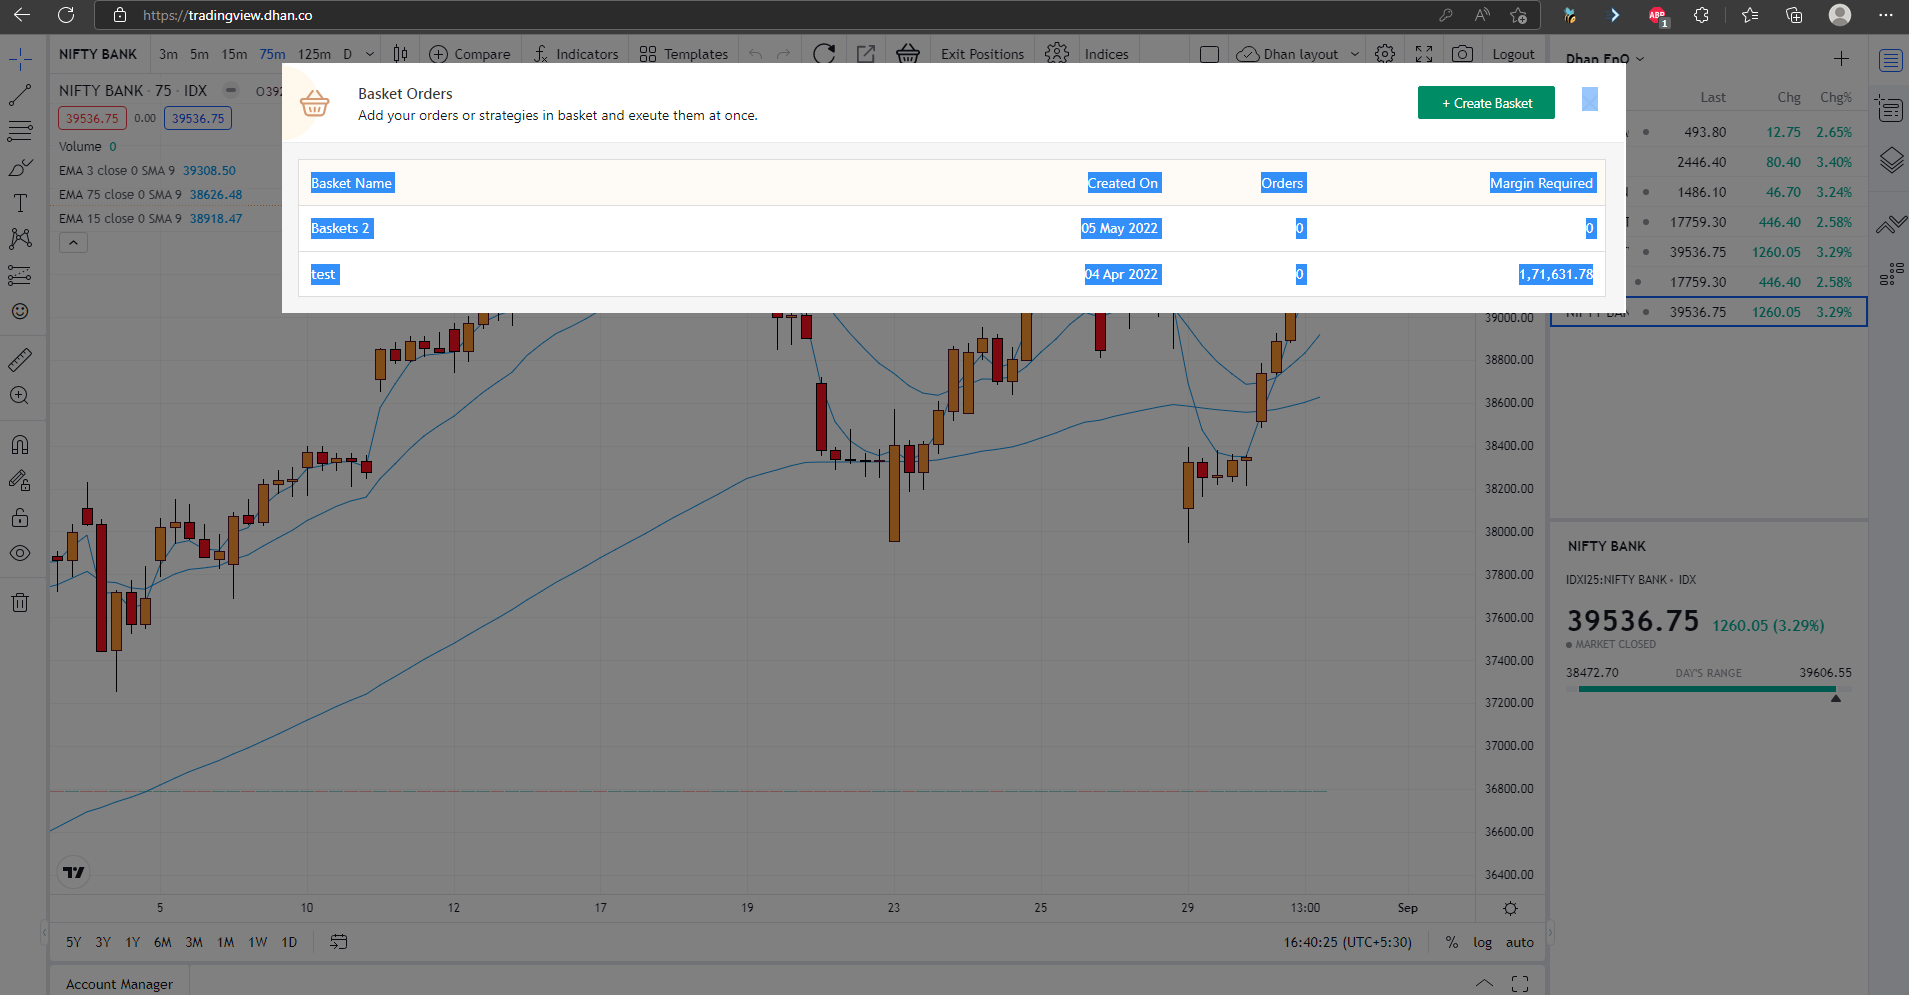Open browser extensions puzzle icon
1909x995 pixels.
1701,15
